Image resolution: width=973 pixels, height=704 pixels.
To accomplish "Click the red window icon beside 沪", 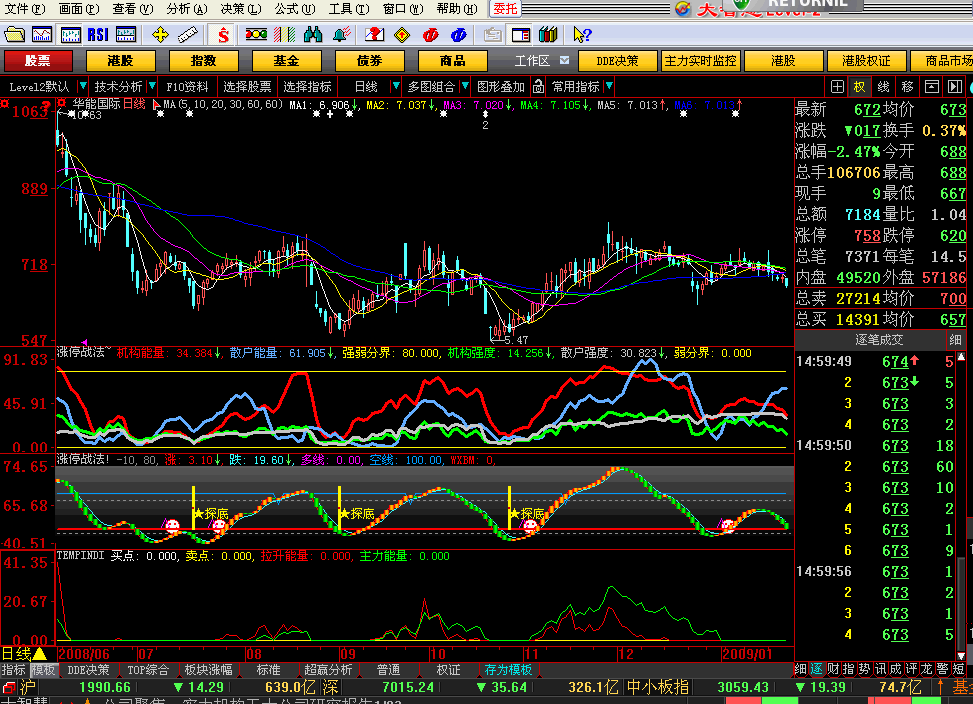I will point(9,687).
